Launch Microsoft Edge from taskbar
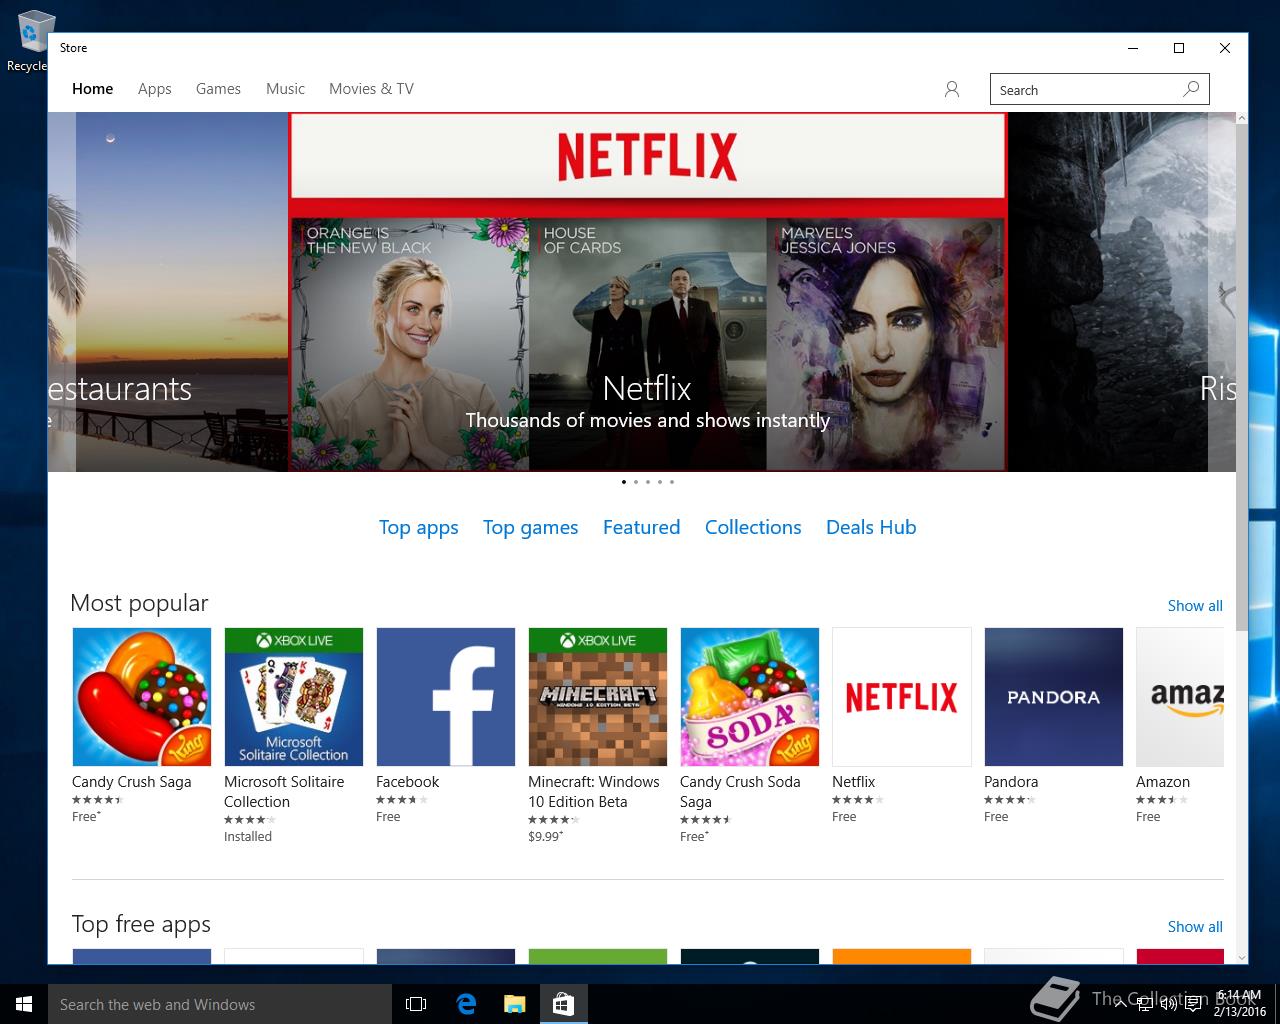The width and height of the screenshot is (1280, 1024). point(466,1004)
